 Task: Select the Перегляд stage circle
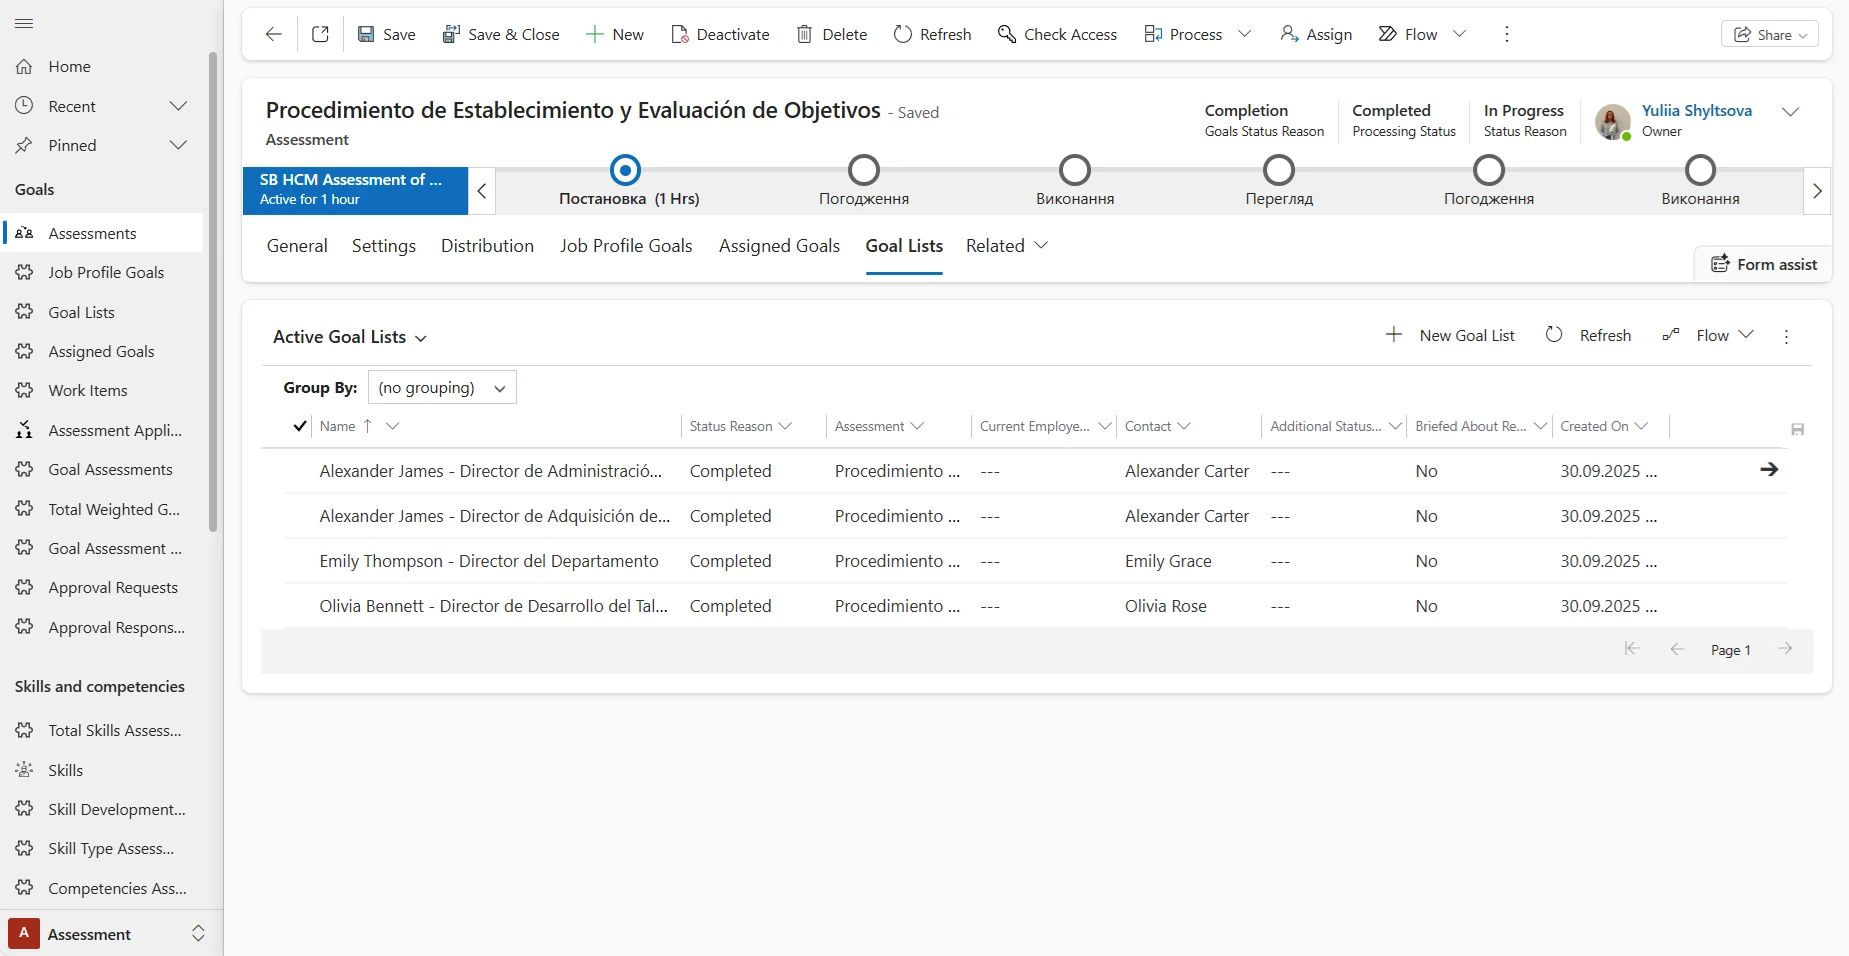click(x=1278, y=170)
